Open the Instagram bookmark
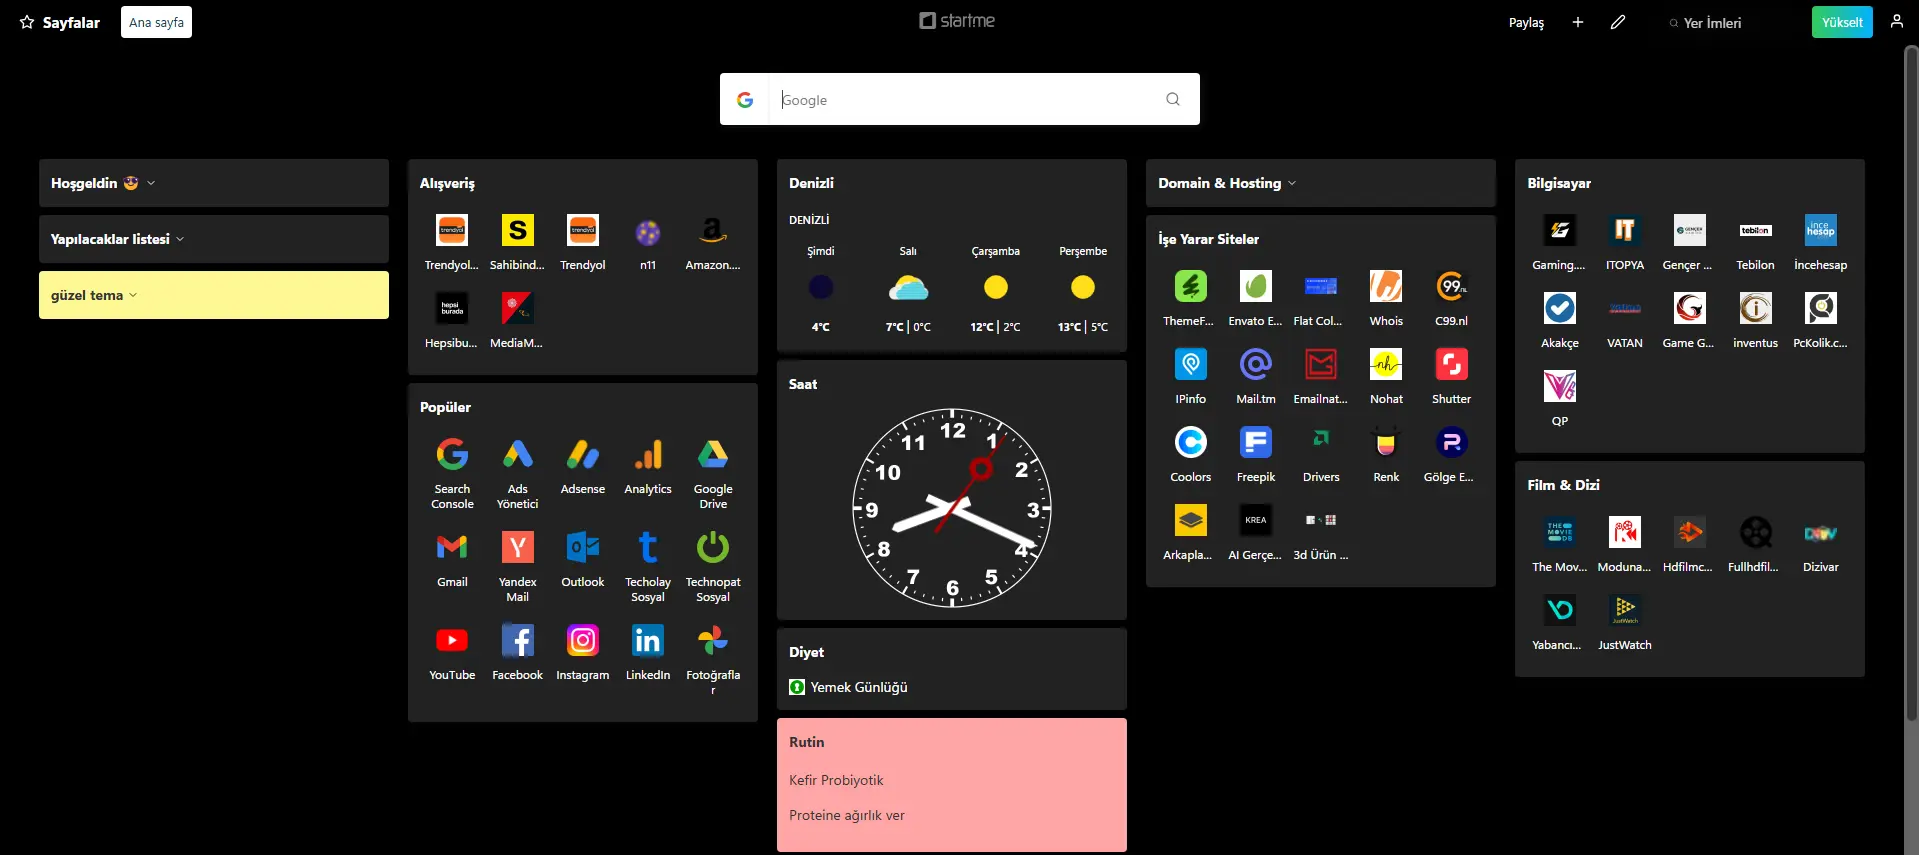The height and width of the screenshot is (855, 1919). pos(583,641)
